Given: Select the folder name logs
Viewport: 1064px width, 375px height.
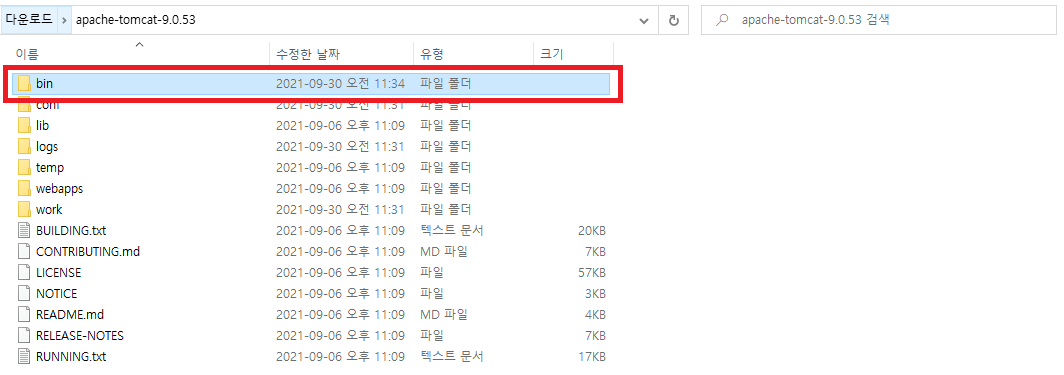Looking at the screenshot, I should 47,146.
